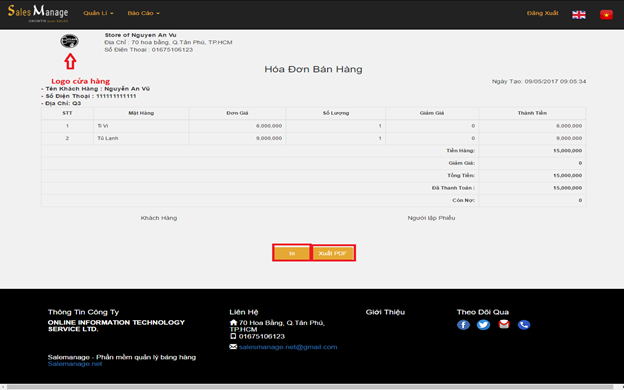624x390 pixels.
Task: Open the red mail follow icon
Action: tap(504, 324)
